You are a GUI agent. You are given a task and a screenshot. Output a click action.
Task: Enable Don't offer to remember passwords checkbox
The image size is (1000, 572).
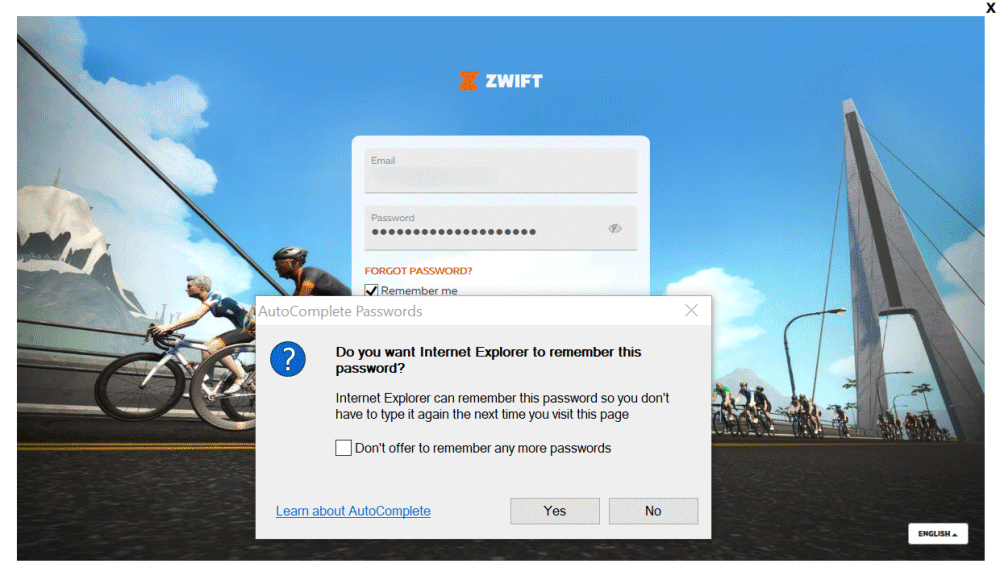click(x=343, y=448)
